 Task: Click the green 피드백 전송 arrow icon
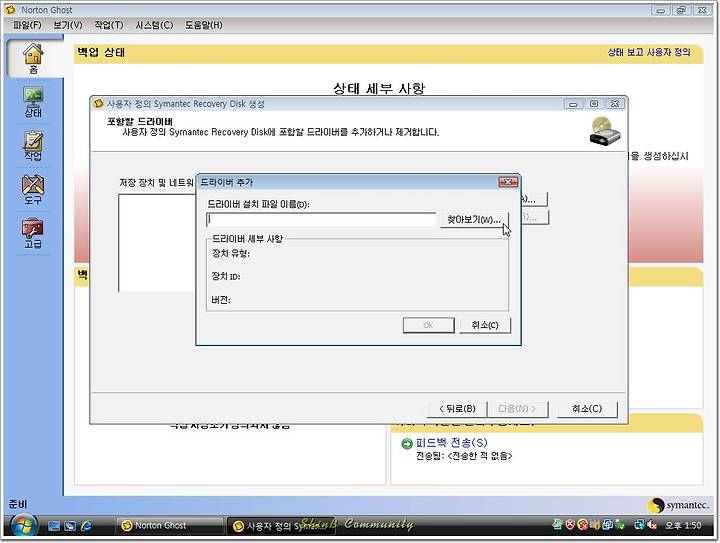[x=407, y=443]
